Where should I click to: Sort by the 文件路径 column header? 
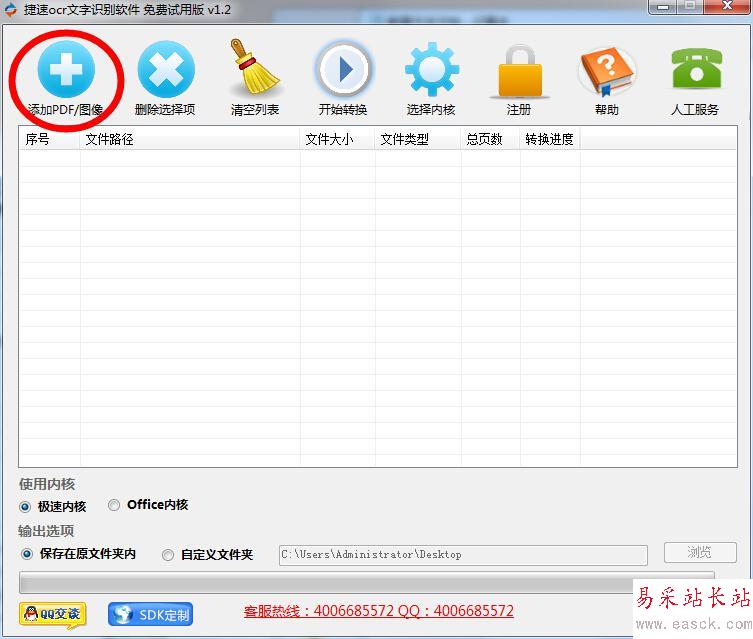tap(190, 140)
